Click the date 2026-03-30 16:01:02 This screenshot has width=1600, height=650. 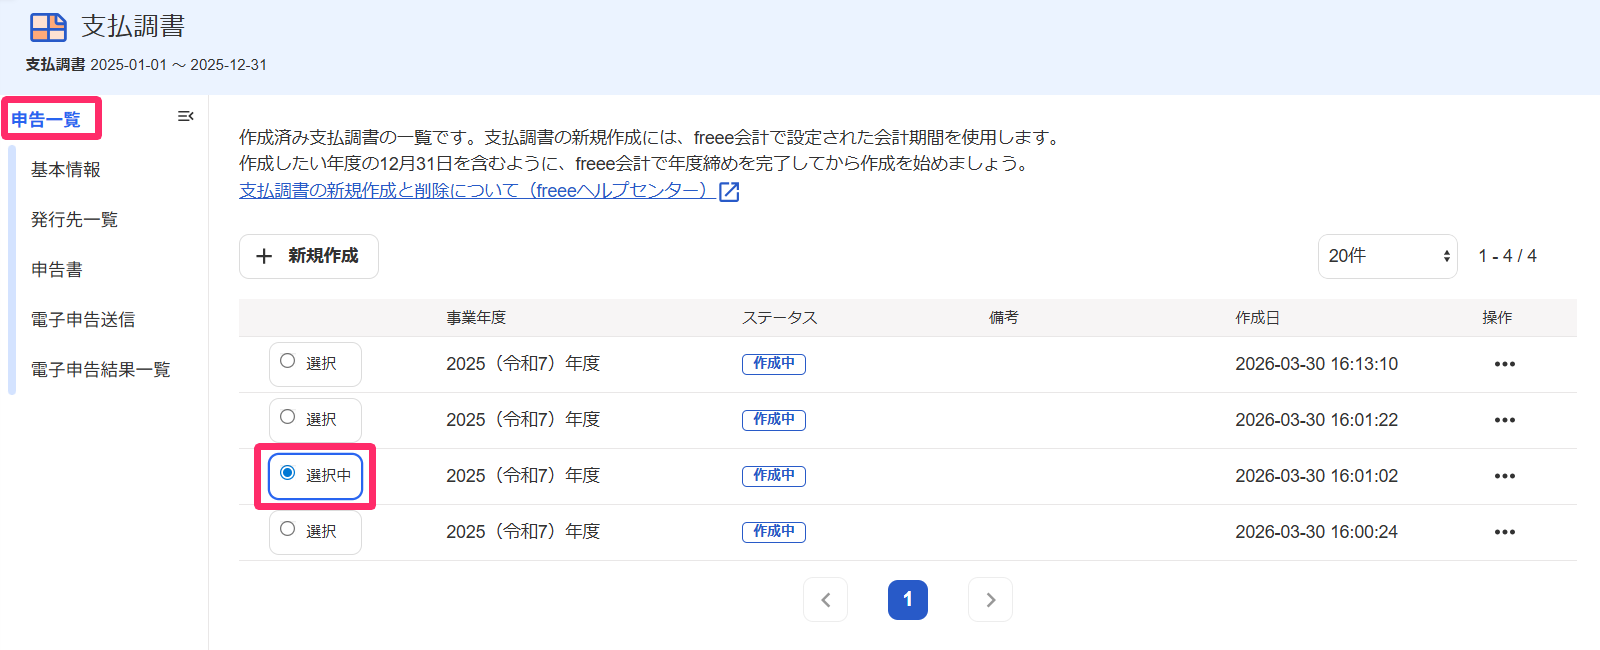[x=1316, y=476]
